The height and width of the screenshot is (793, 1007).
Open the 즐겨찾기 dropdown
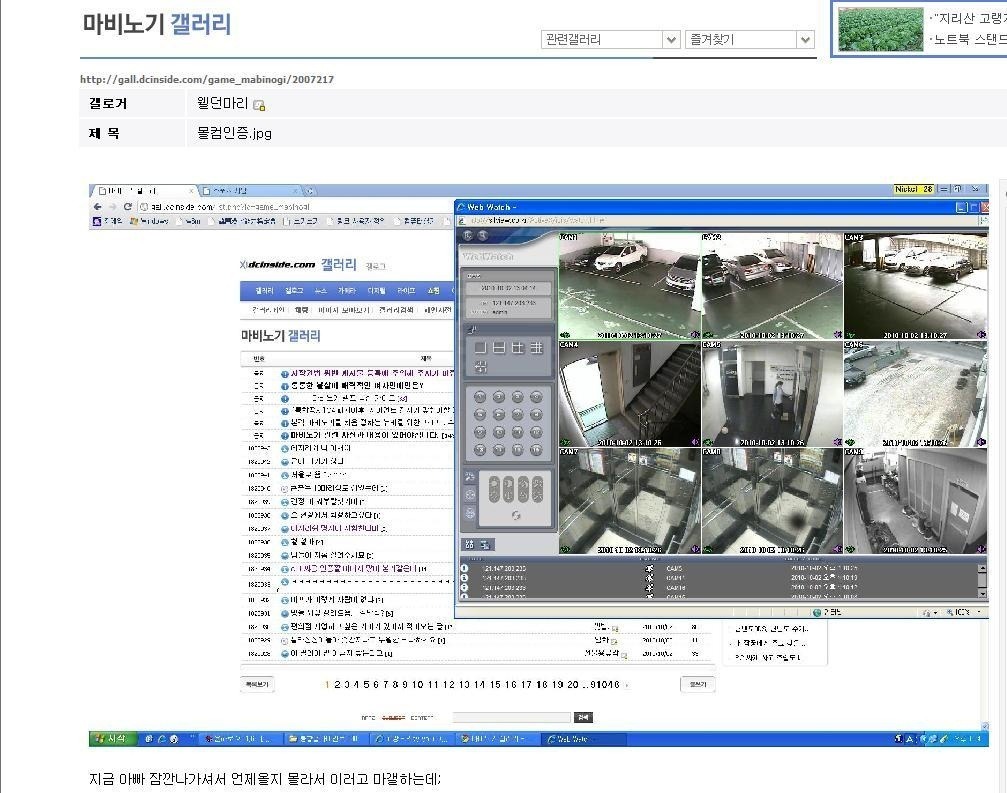pos(749,39)
